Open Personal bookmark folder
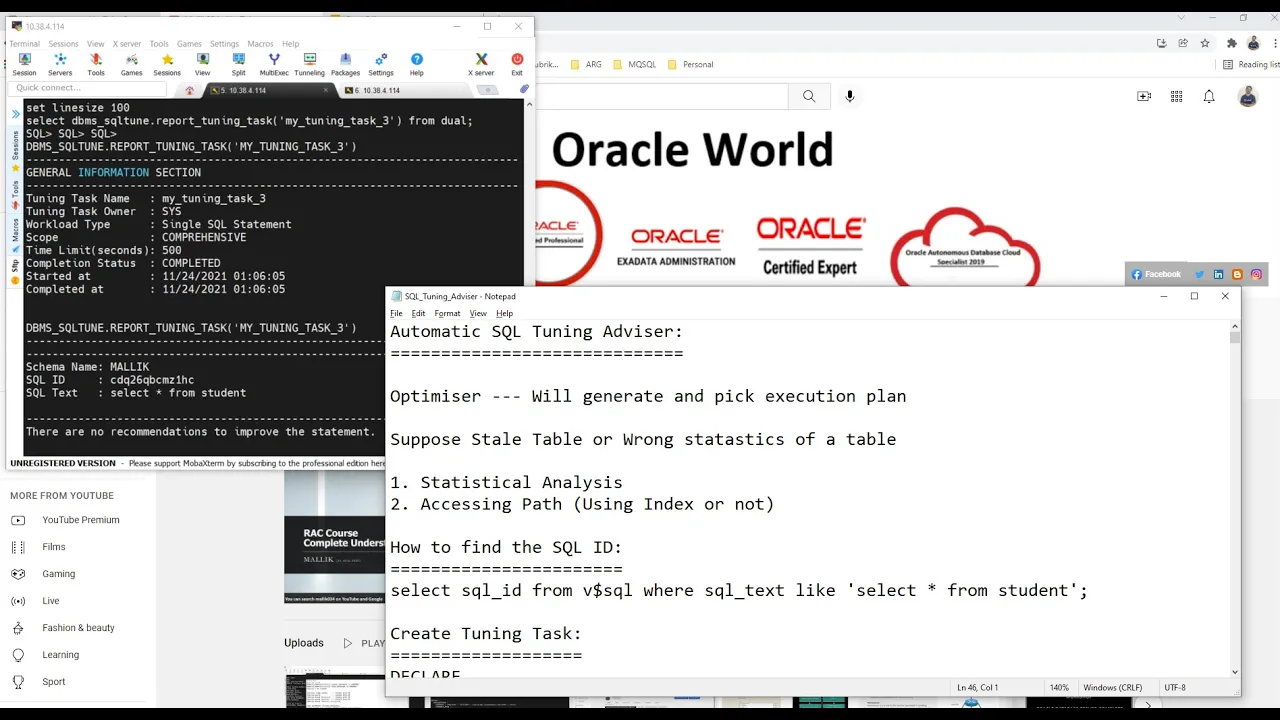The height and width of the screenshot is (720, 1280). [690, 64]
